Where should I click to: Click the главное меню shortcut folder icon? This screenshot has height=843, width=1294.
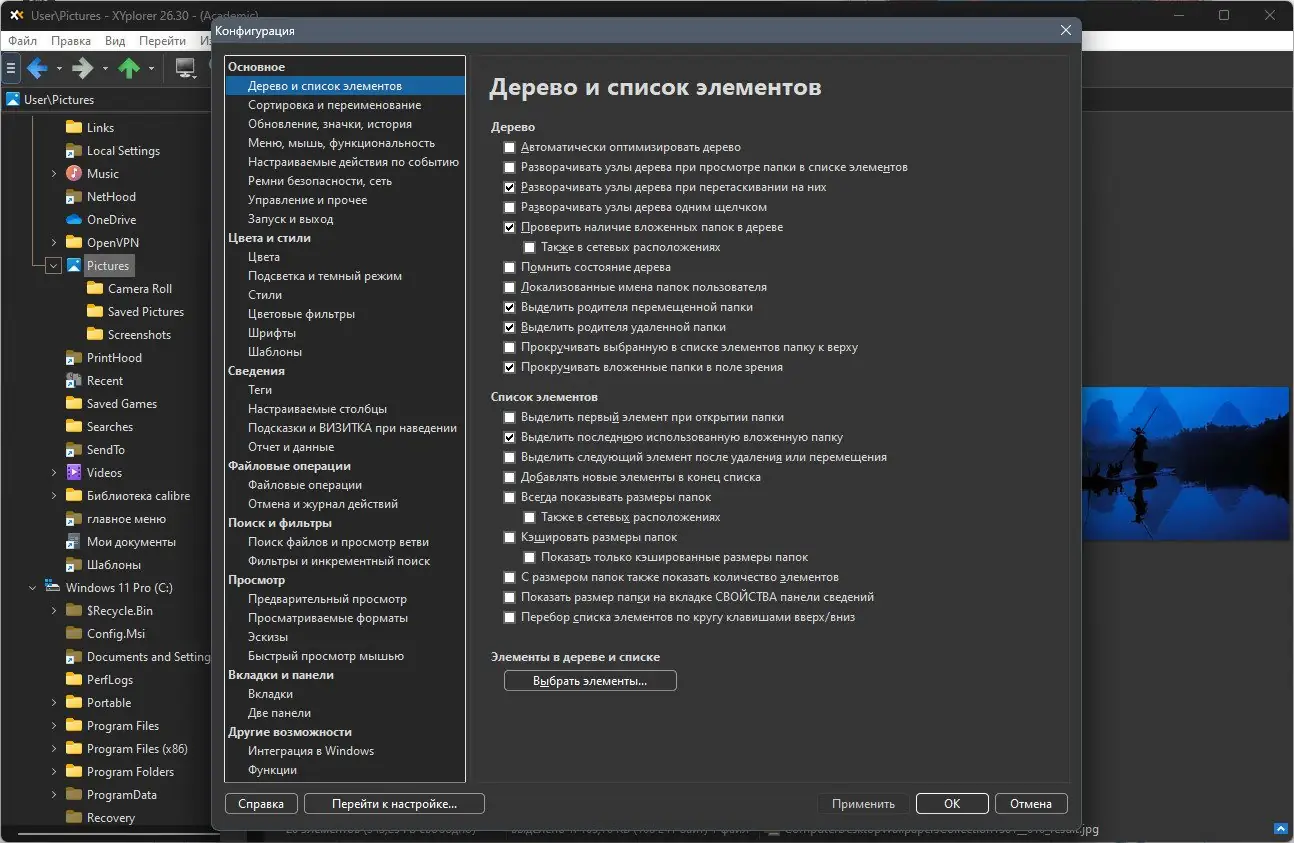click(73, 519)
